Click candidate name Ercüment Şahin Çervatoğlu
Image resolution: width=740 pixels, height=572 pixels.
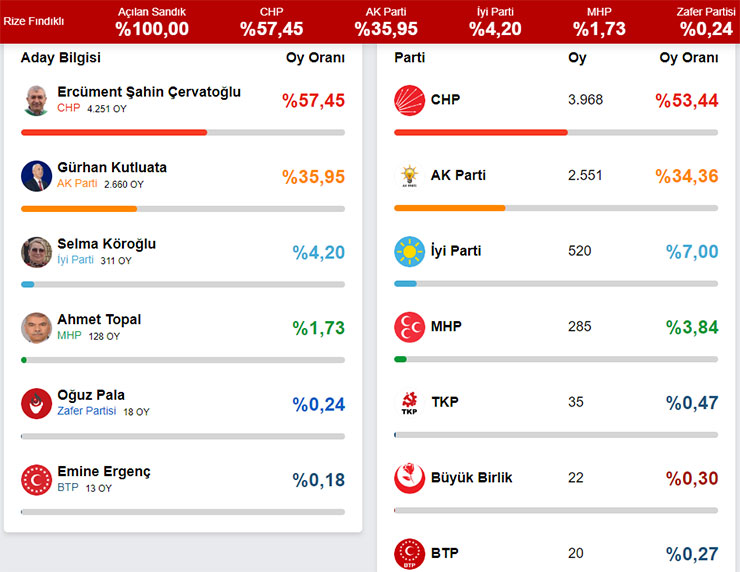click(149, 92)
